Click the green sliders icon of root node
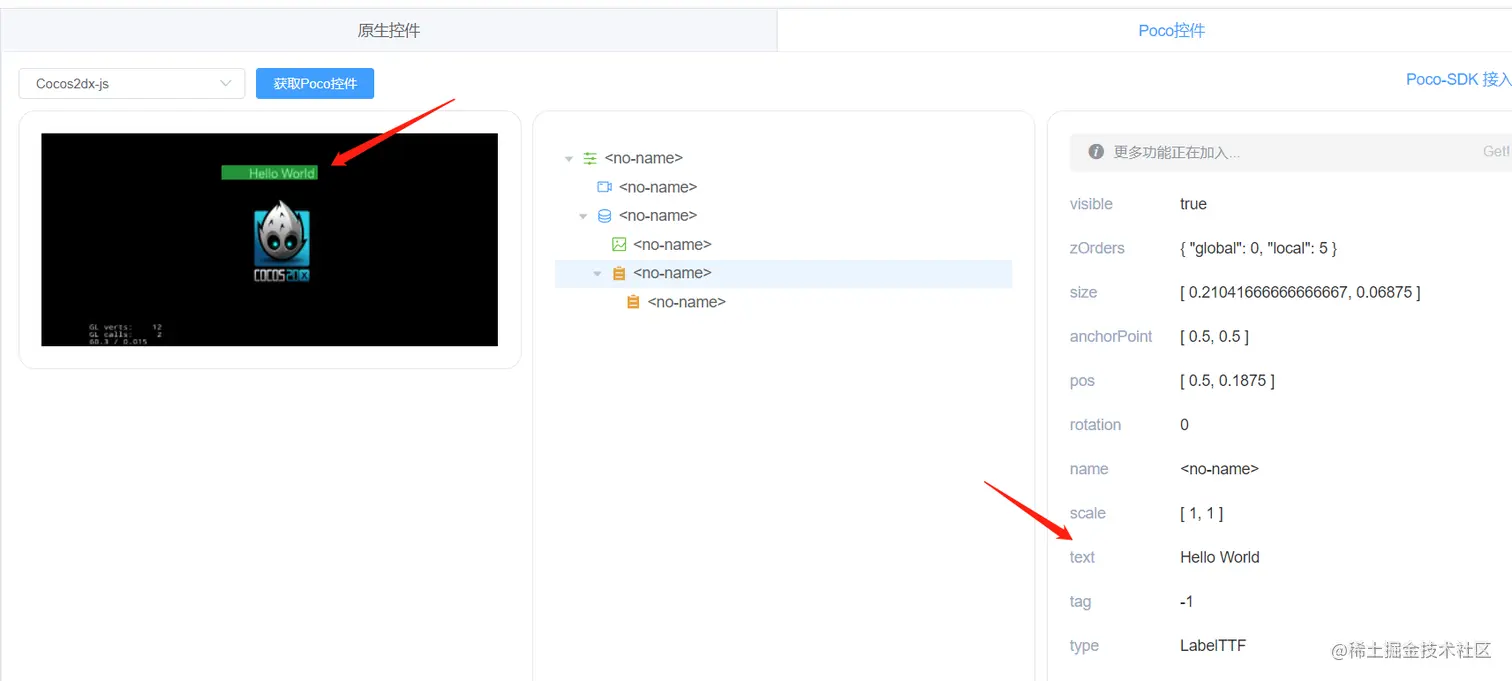This screenshot has width=1512, height=681. 590,158
